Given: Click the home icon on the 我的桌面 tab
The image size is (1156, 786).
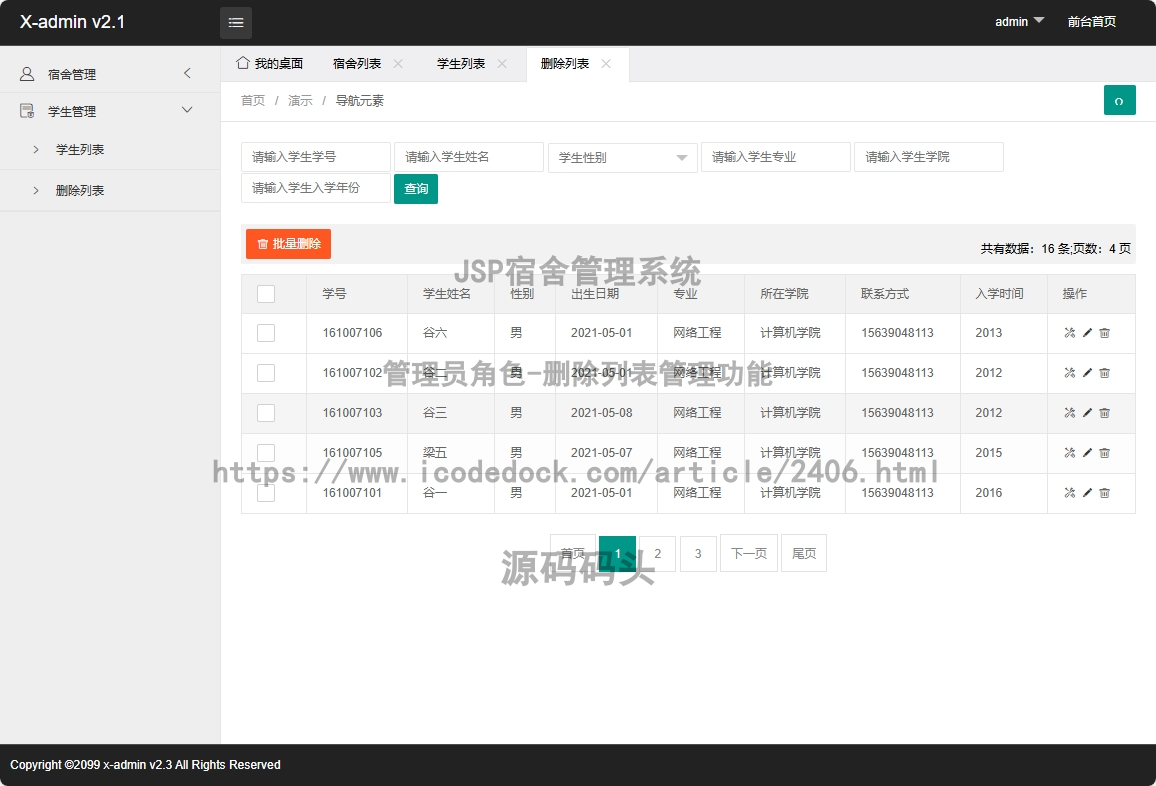Looking at the screenshot, I should tap(243, 63).
